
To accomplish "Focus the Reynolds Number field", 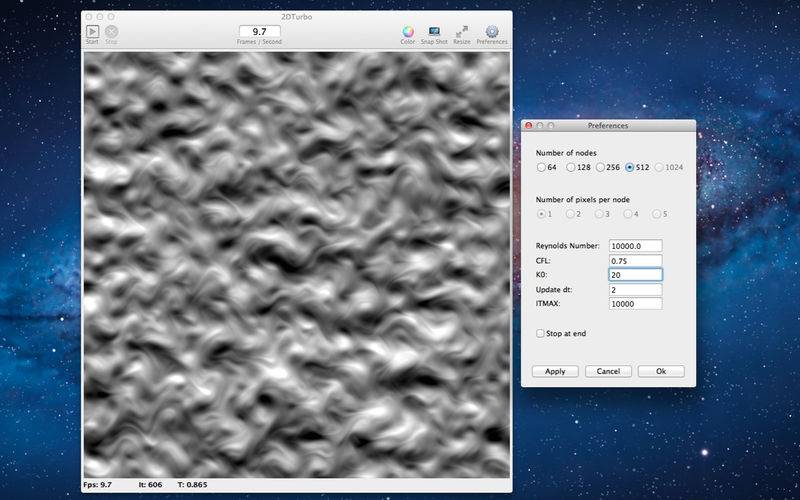I will coord(636,246).
